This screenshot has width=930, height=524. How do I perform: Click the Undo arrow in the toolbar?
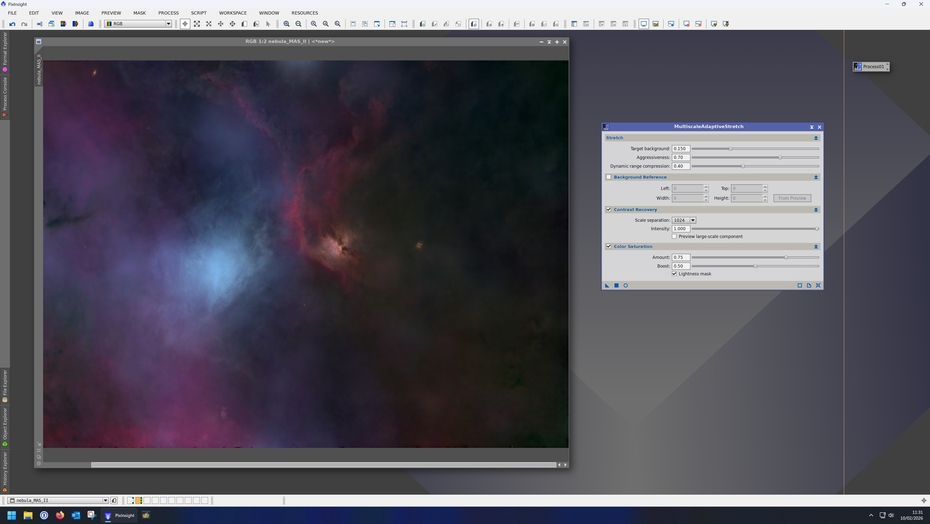coord(12,24)
